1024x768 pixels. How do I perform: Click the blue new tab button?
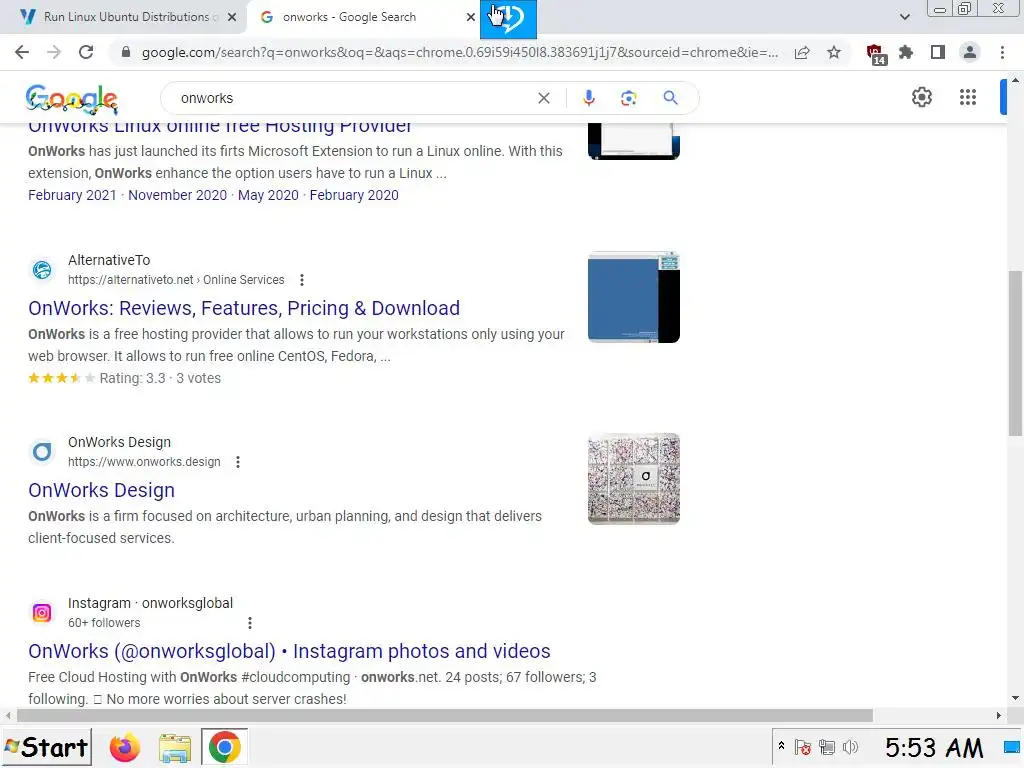pos(508,18)
